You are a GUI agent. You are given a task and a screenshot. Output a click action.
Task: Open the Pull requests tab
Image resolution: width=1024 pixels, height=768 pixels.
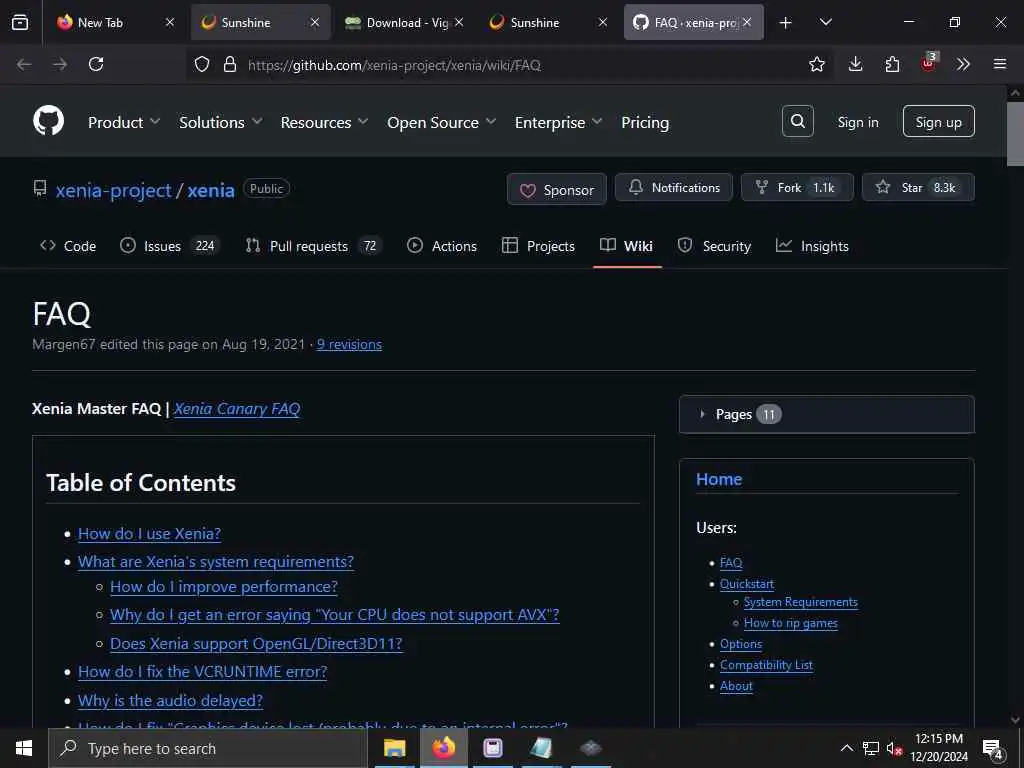point(313,246)
